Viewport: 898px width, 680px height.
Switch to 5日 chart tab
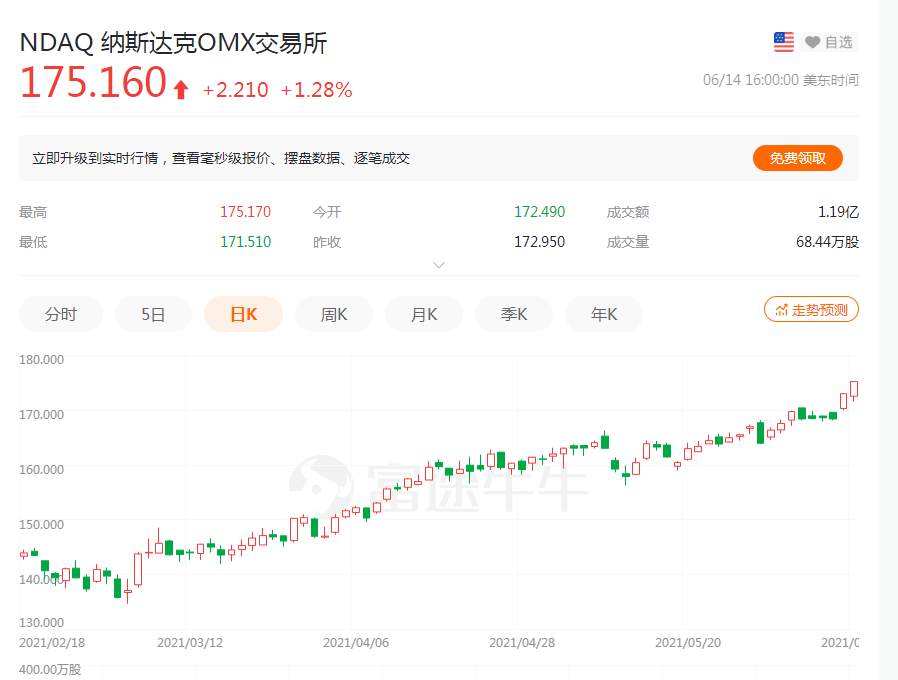[x=153, y=314]
